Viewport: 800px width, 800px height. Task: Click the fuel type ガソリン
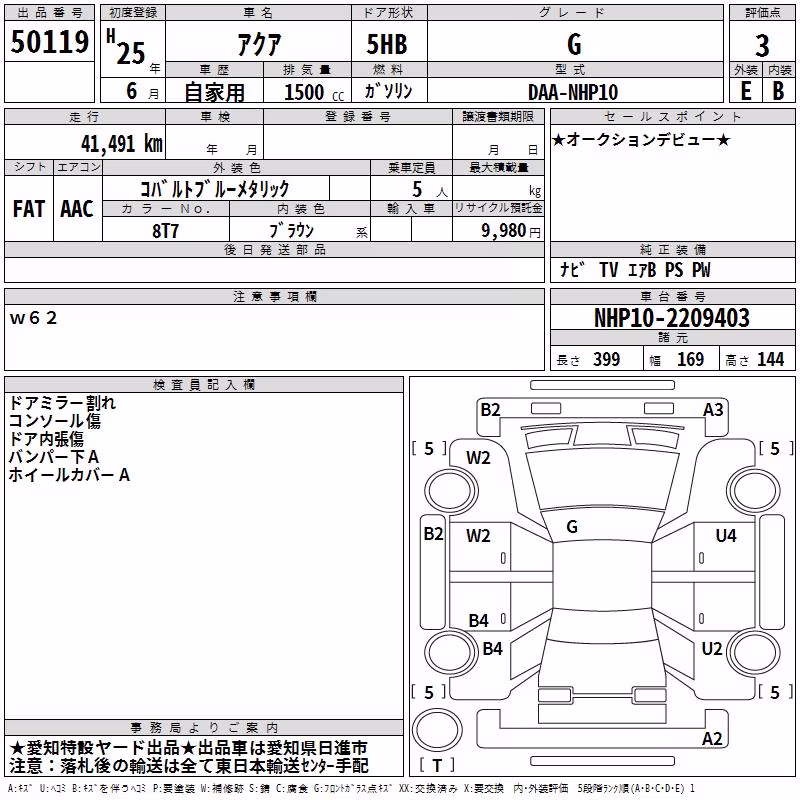pos(388,91)
